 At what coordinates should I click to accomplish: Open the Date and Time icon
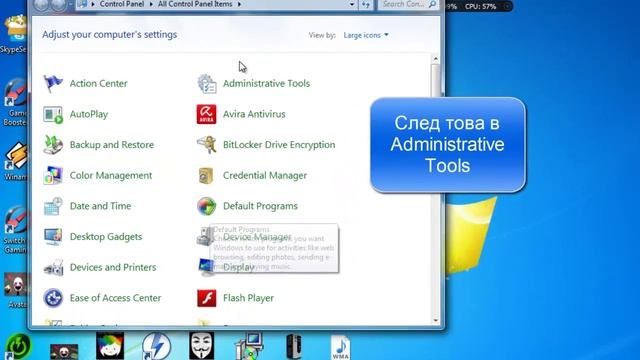(x=53, y=206)
